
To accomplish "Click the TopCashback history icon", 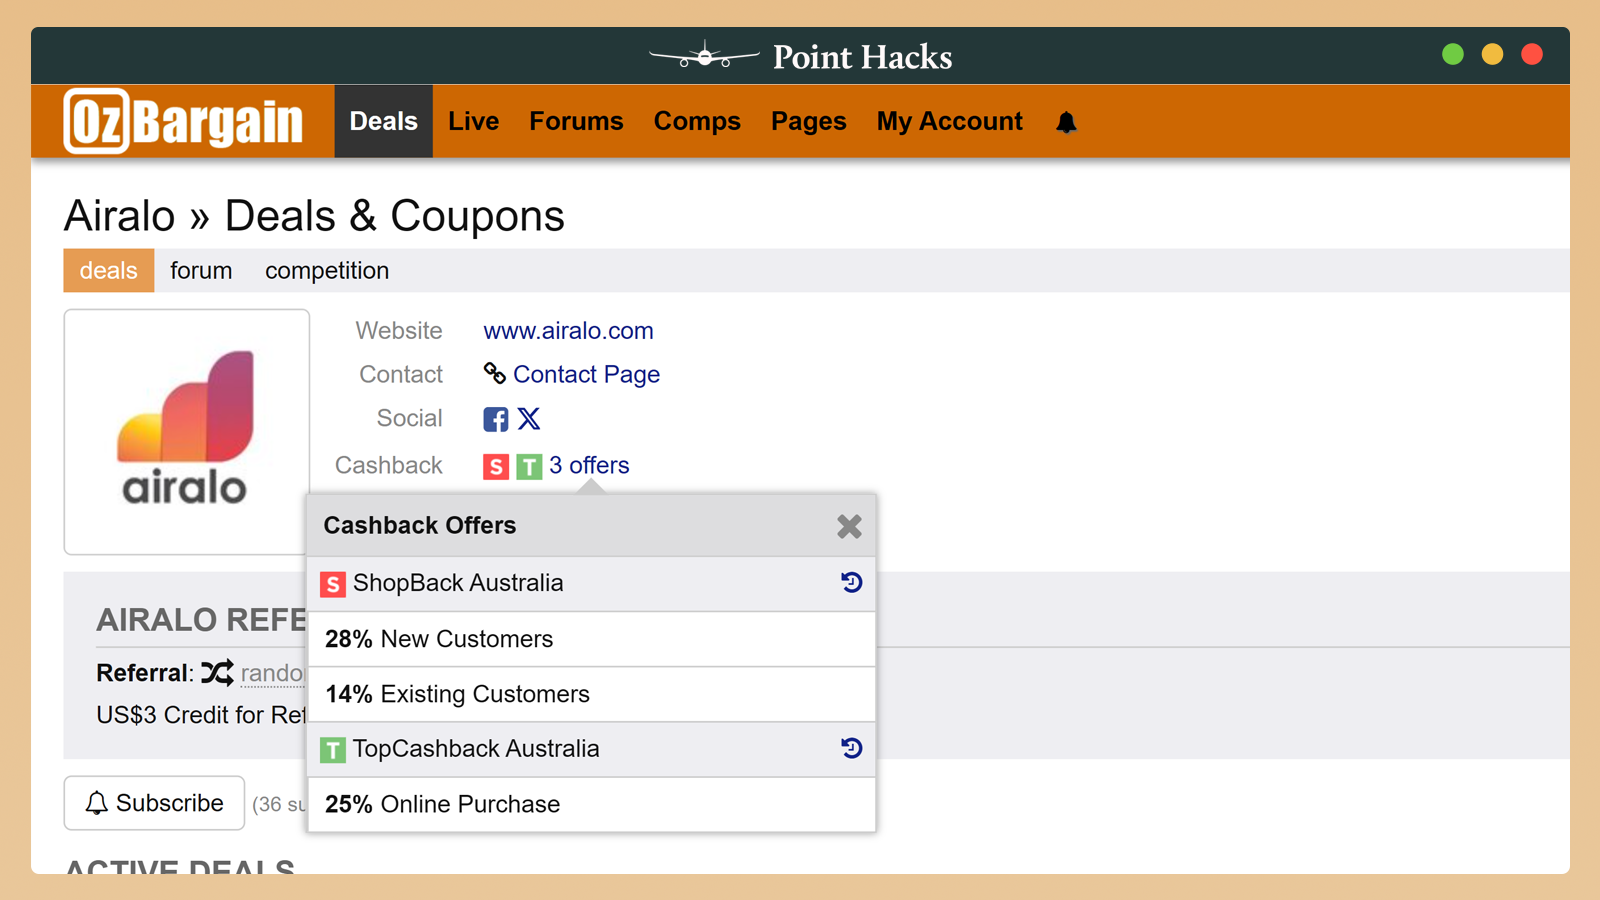I will tap(851, 748).
